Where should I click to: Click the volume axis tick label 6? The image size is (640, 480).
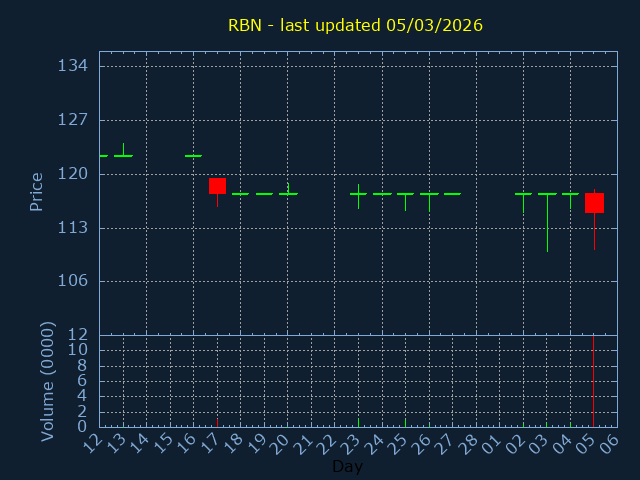click(x=83, y=381)
